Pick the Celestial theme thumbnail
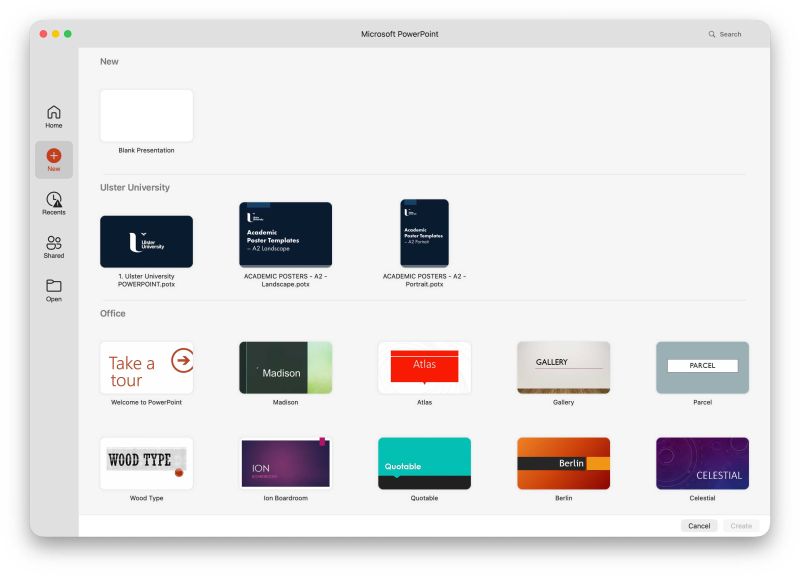 [703, 463]
